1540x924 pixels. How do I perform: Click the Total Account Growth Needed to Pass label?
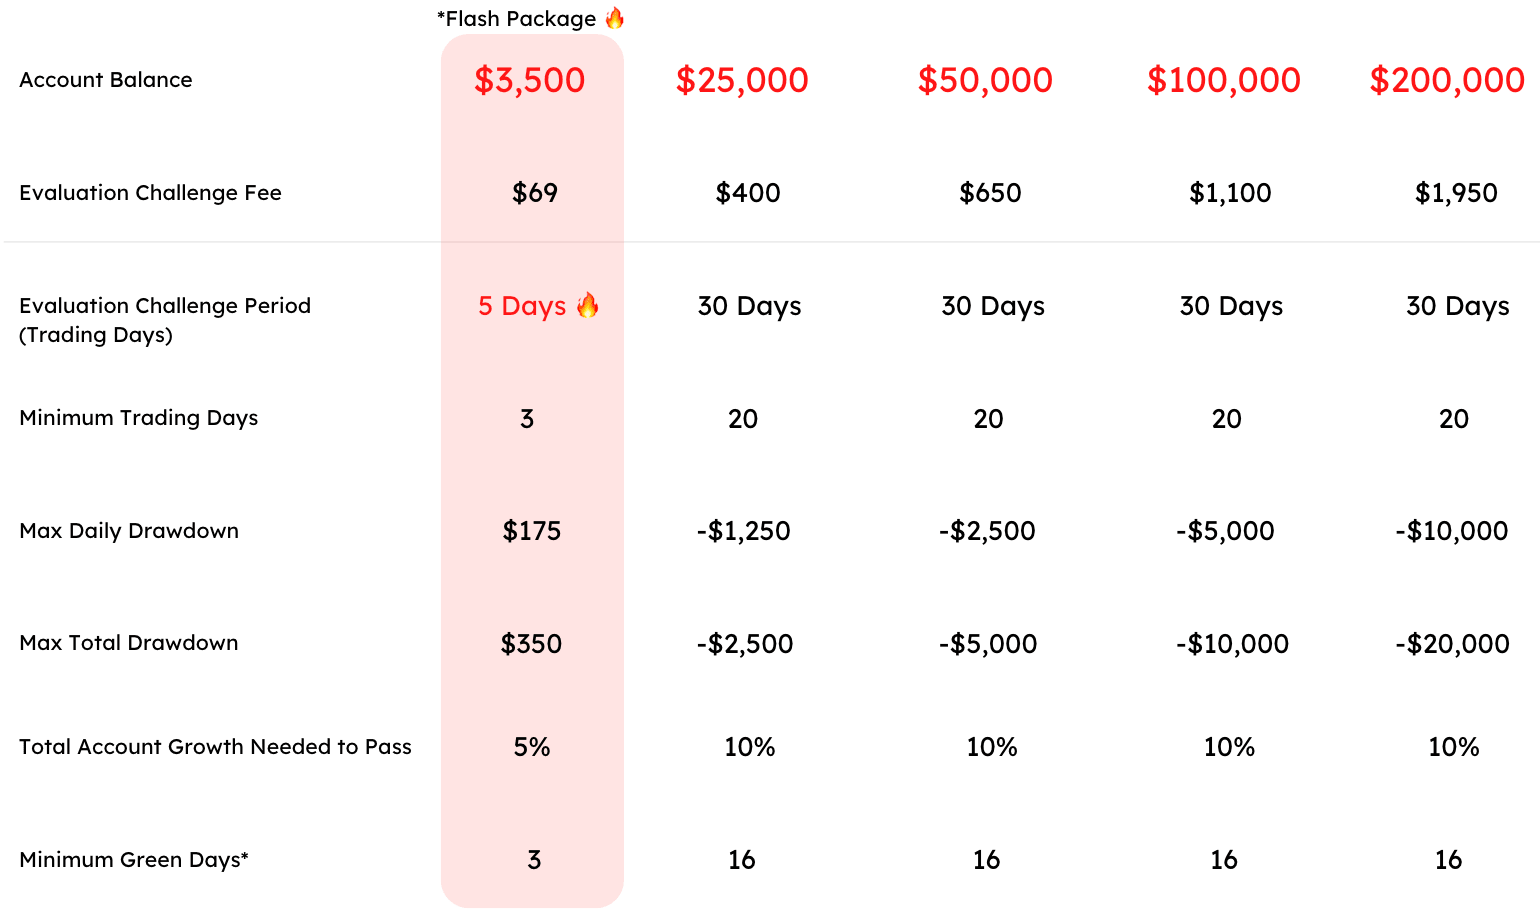point(215,747)
